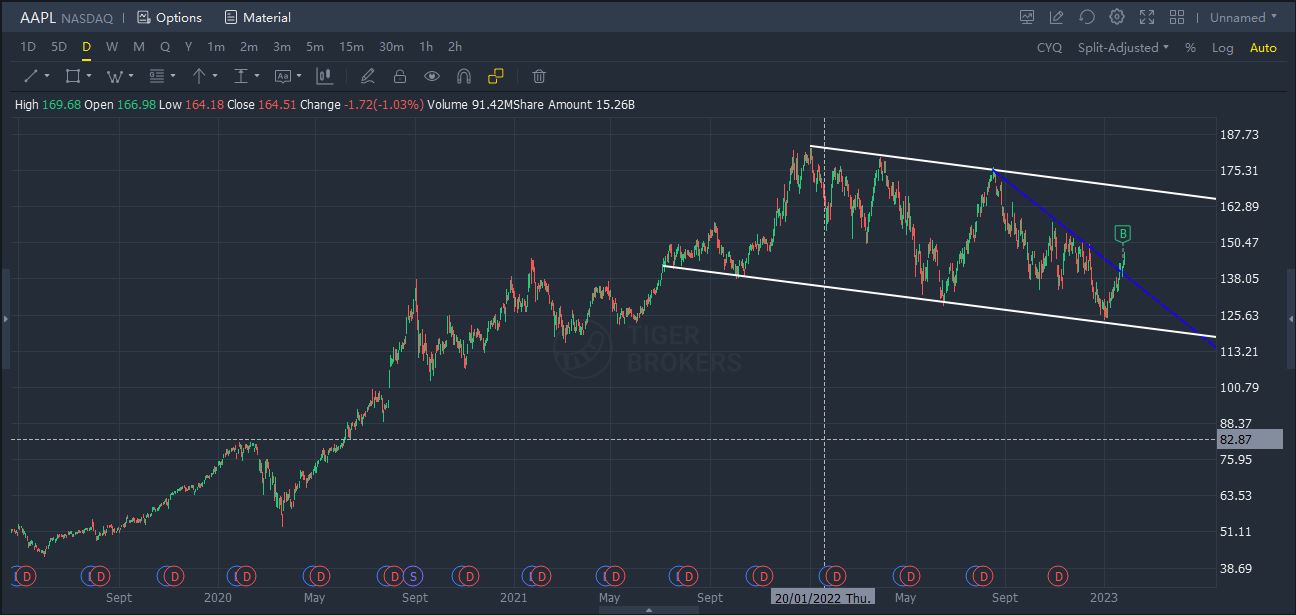The height and width of the screenshot is (615, 1296).
Task: Select the trend line drawing tool
Action: (x=30, y=76)
